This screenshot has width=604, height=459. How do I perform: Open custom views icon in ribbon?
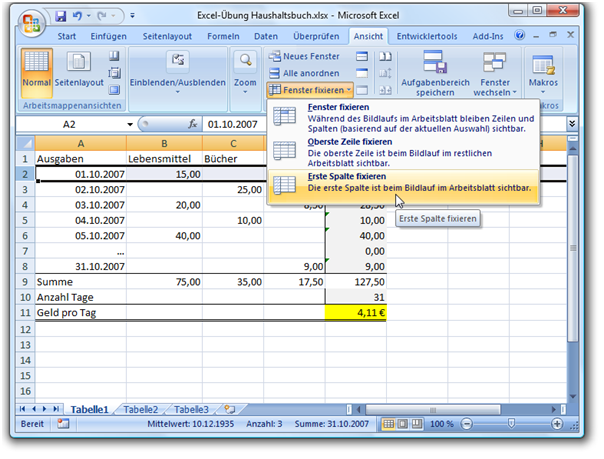[x=114, y=73]
